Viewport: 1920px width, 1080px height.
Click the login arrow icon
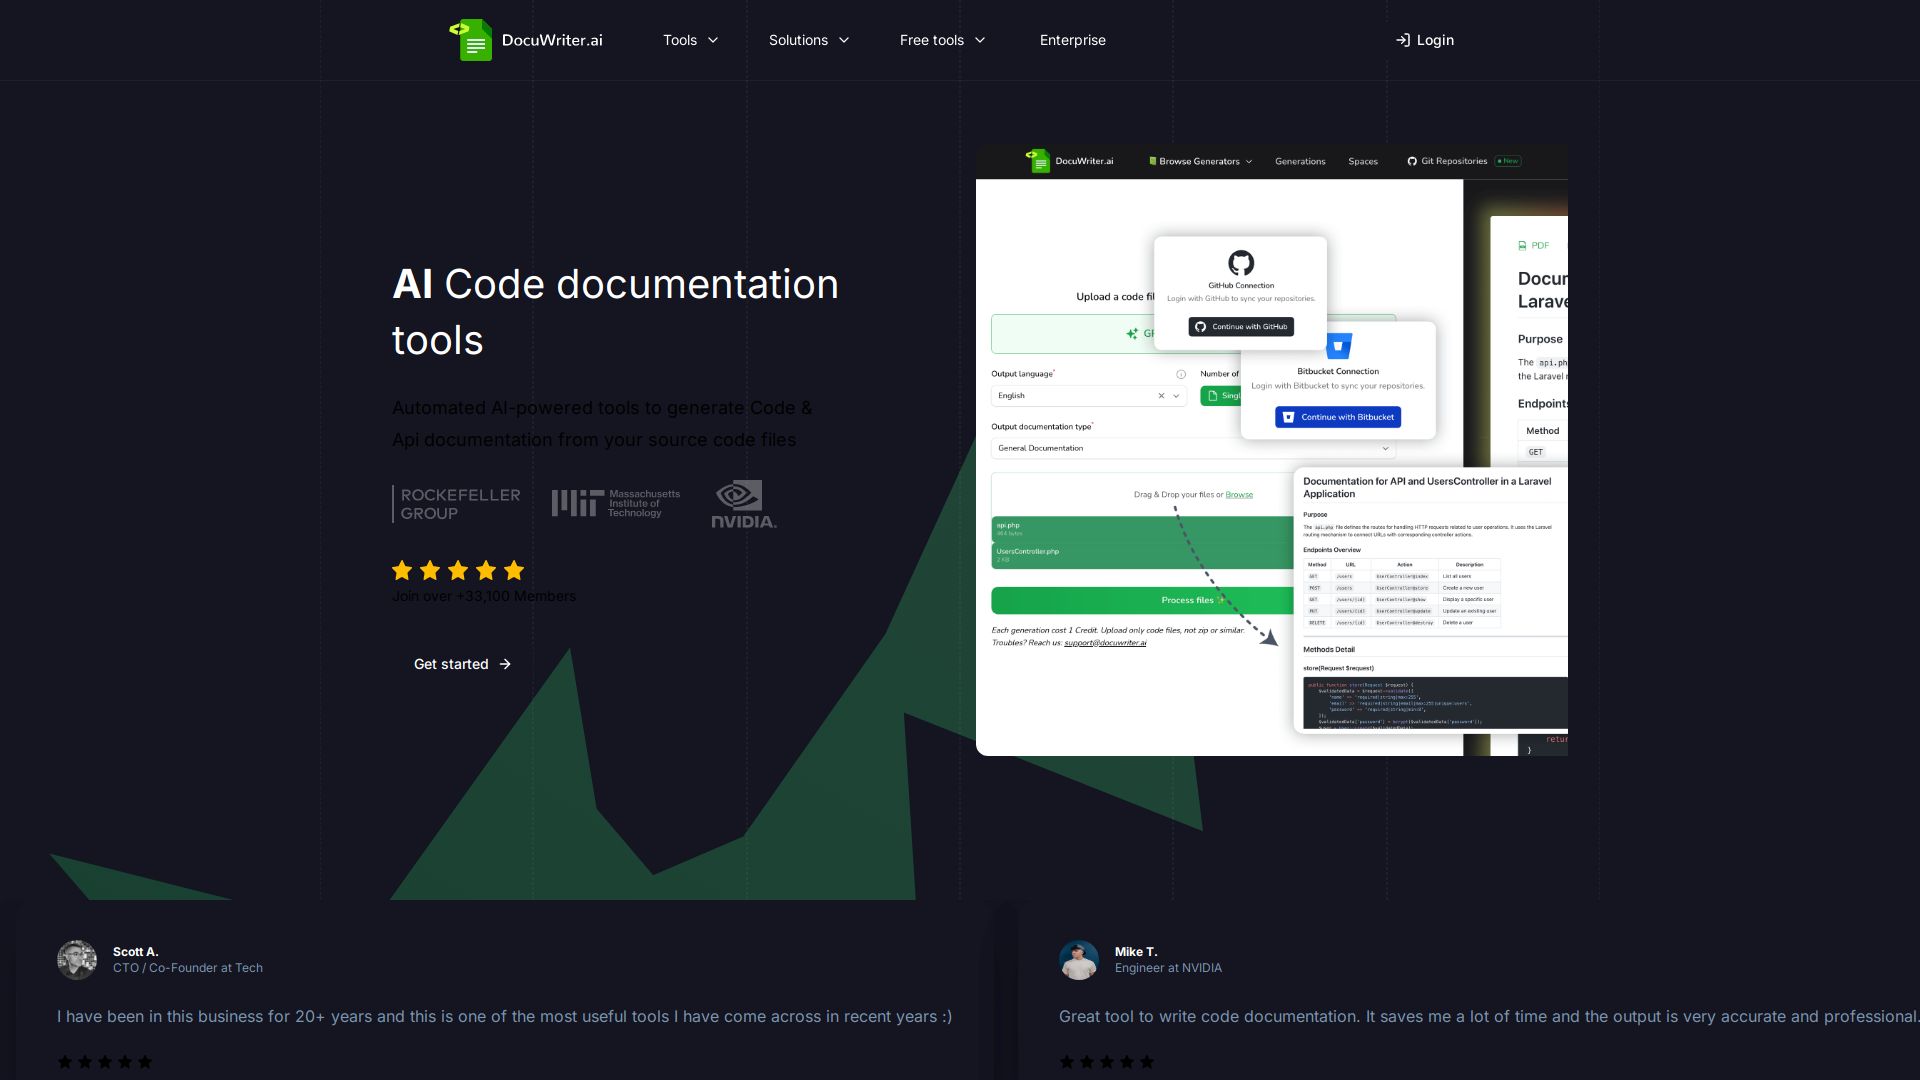1403,40
